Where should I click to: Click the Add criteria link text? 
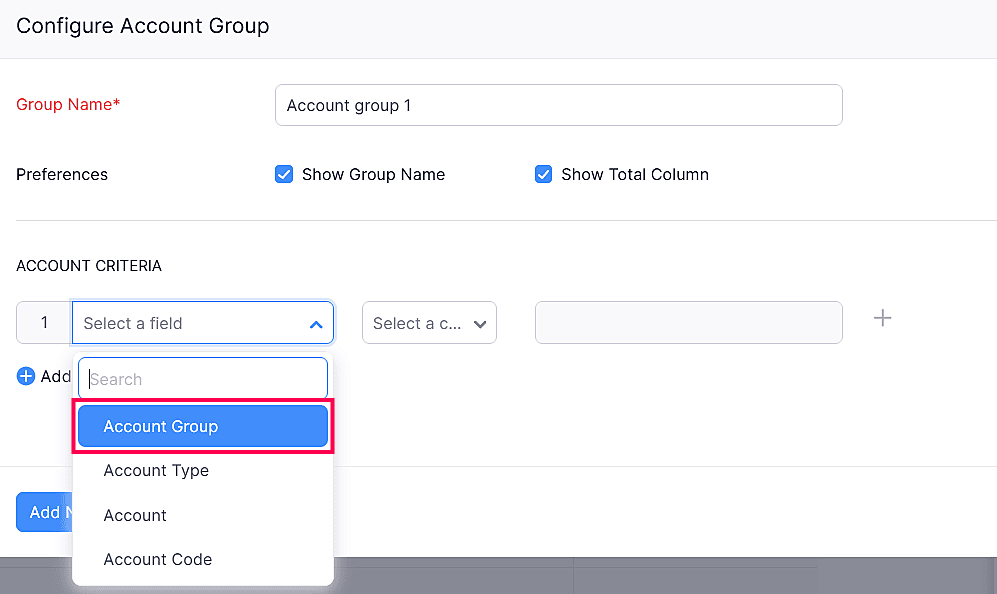click(56, 377)
